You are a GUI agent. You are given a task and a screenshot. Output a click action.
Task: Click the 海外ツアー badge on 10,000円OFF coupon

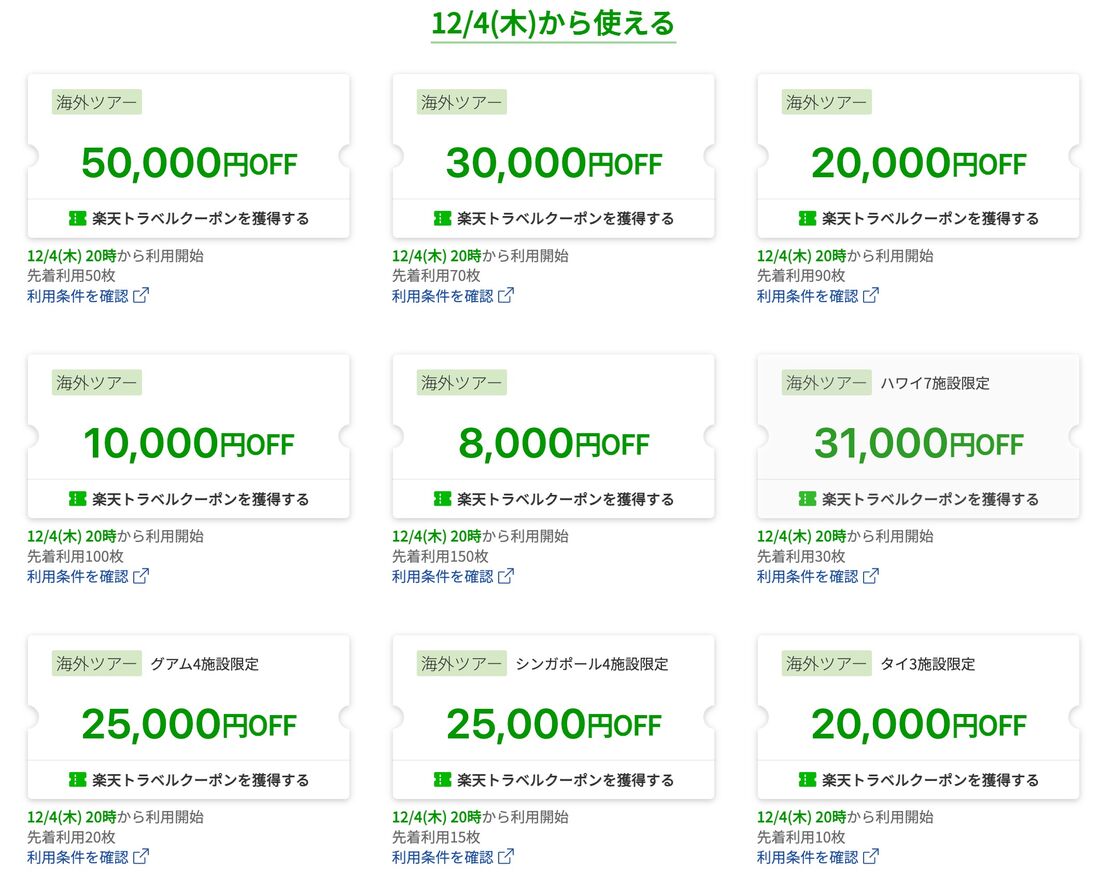[x=97, y=383]
